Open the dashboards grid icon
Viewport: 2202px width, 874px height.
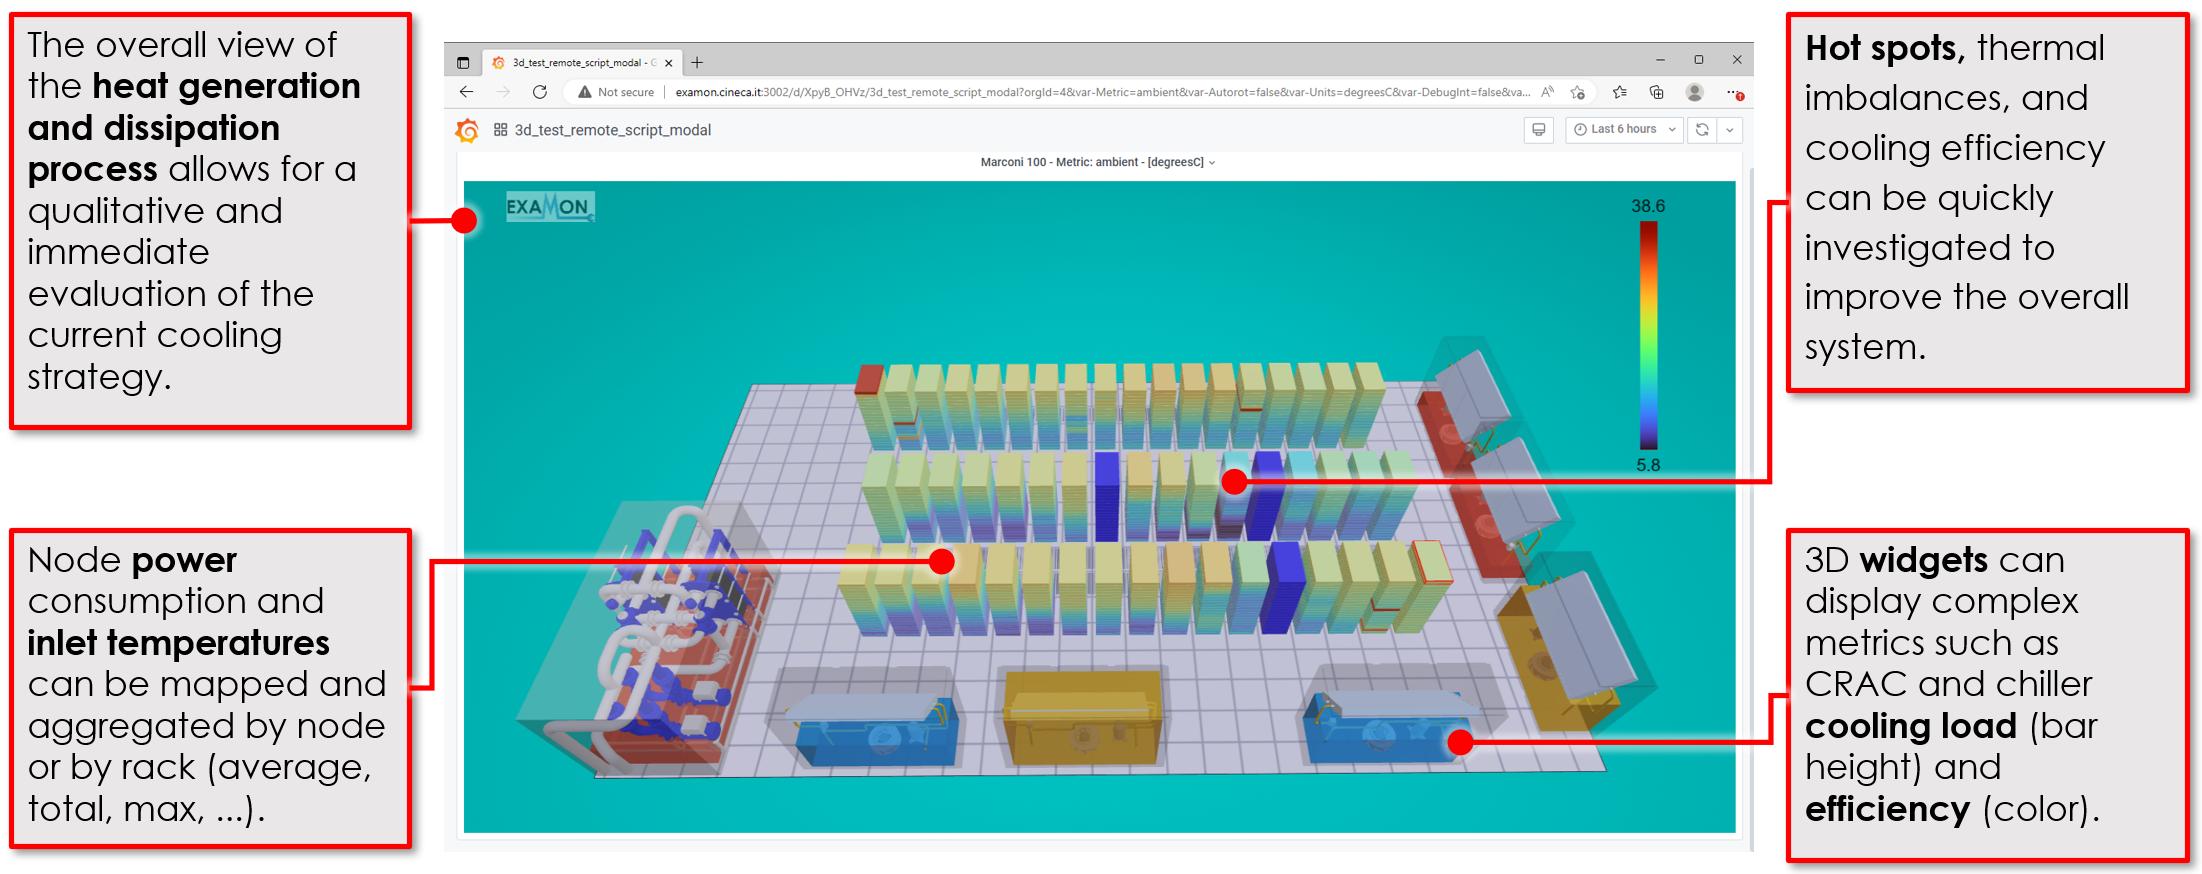(501, 130)
